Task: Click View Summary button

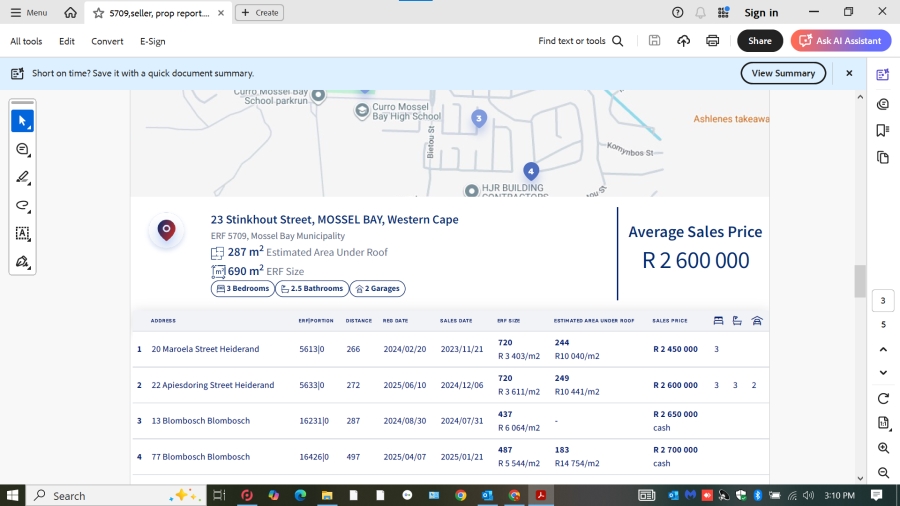Action: [x=783, y=73]
